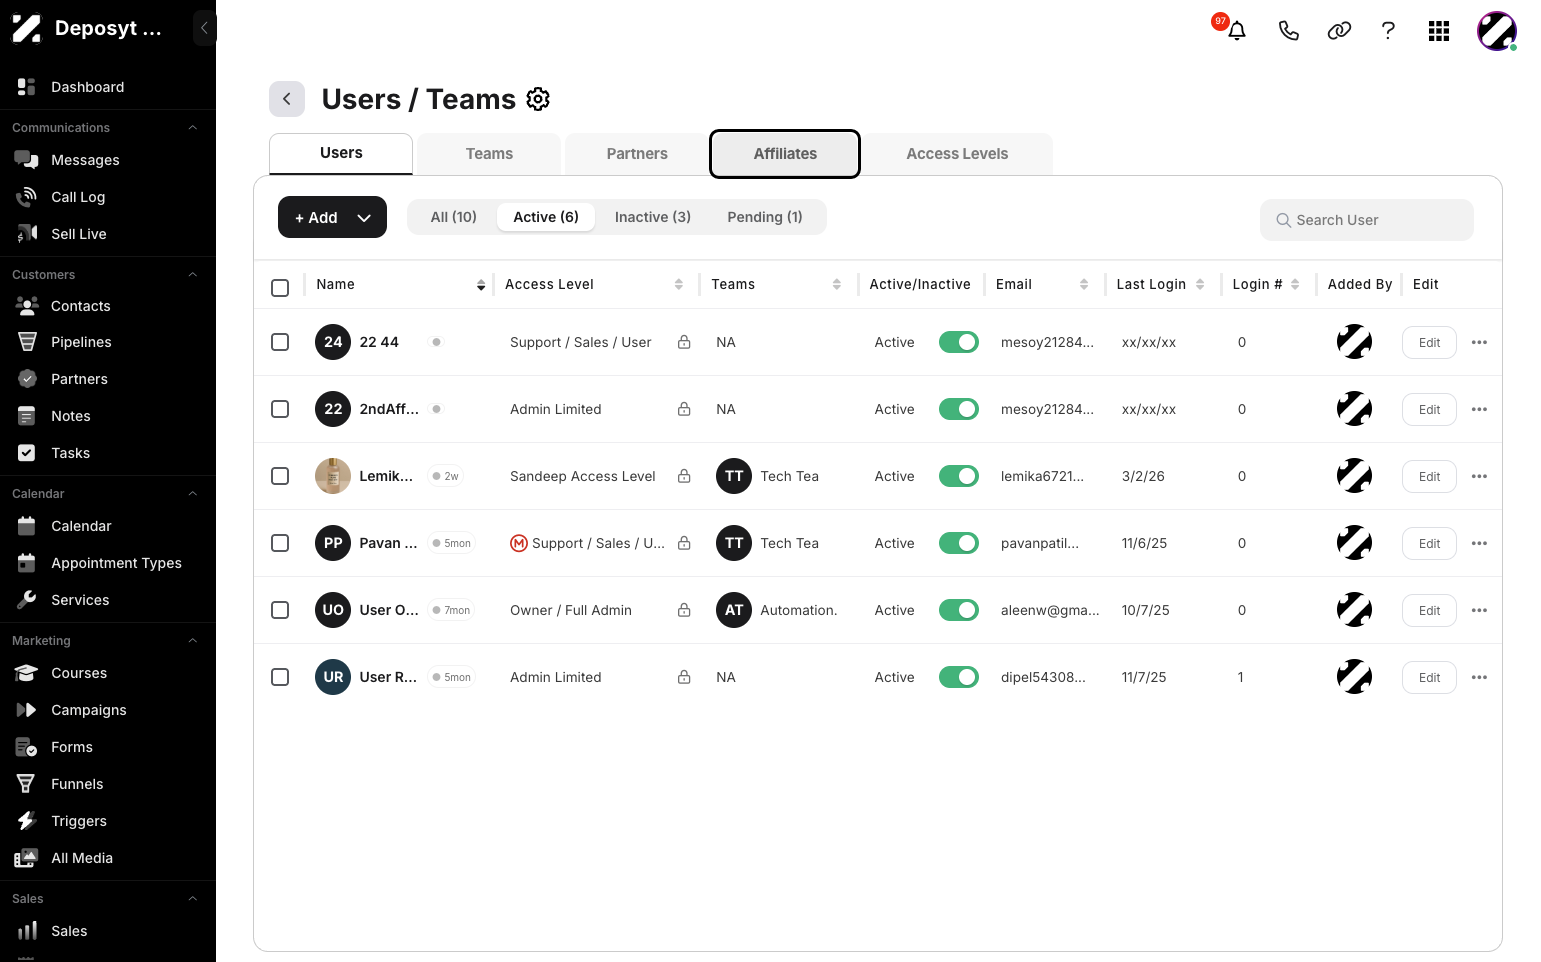Sort by Access Level column arrows
Screen dimensions: 1541x962
(679, 285)
